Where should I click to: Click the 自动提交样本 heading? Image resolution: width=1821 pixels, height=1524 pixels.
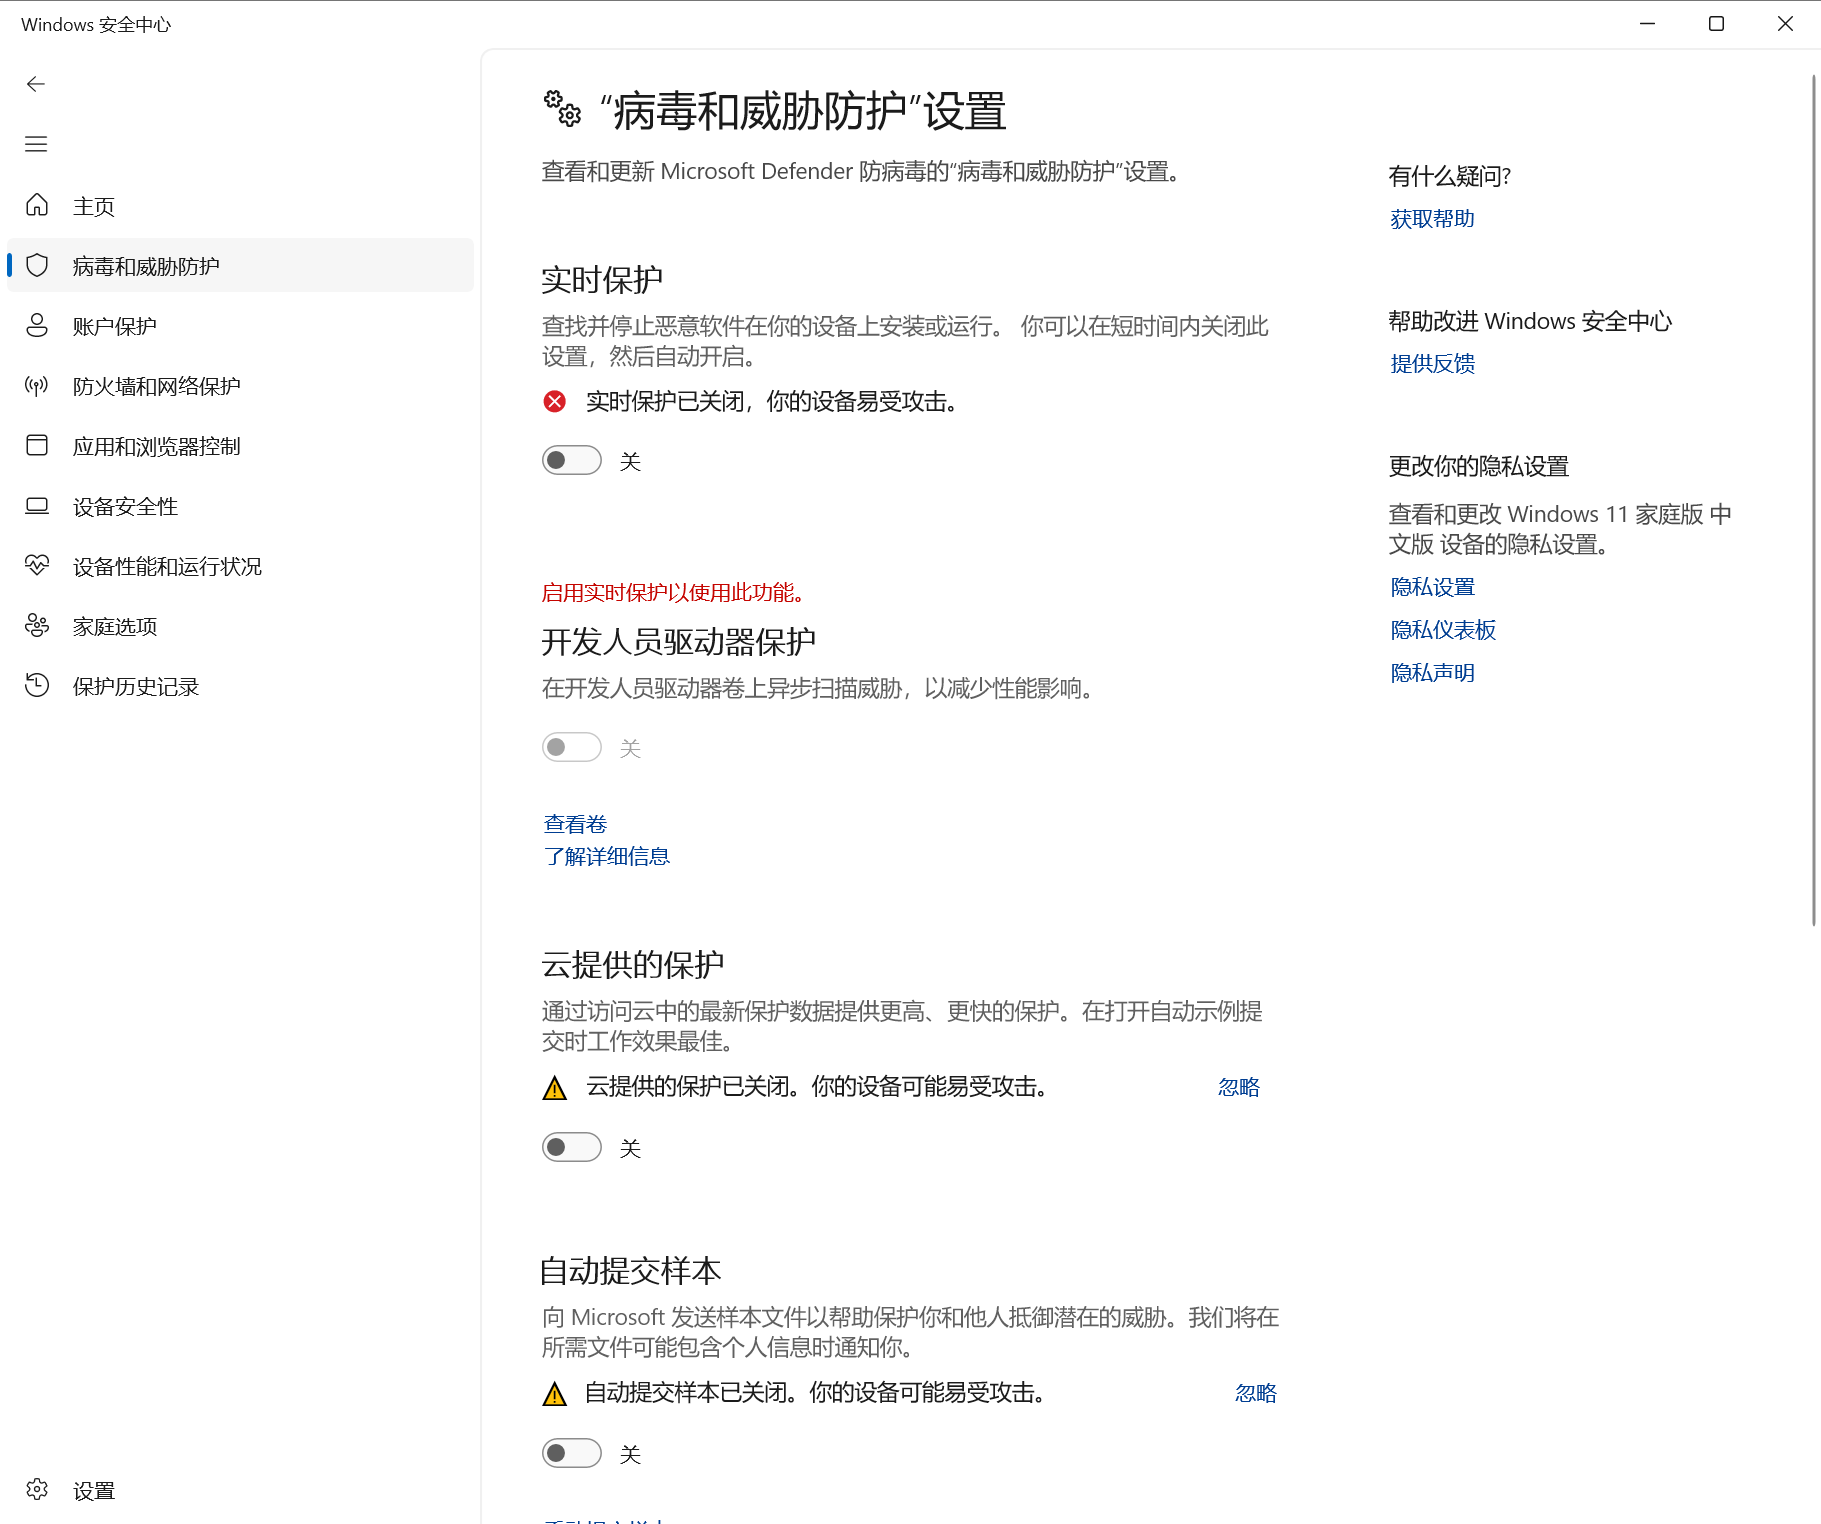[630, 1271]
